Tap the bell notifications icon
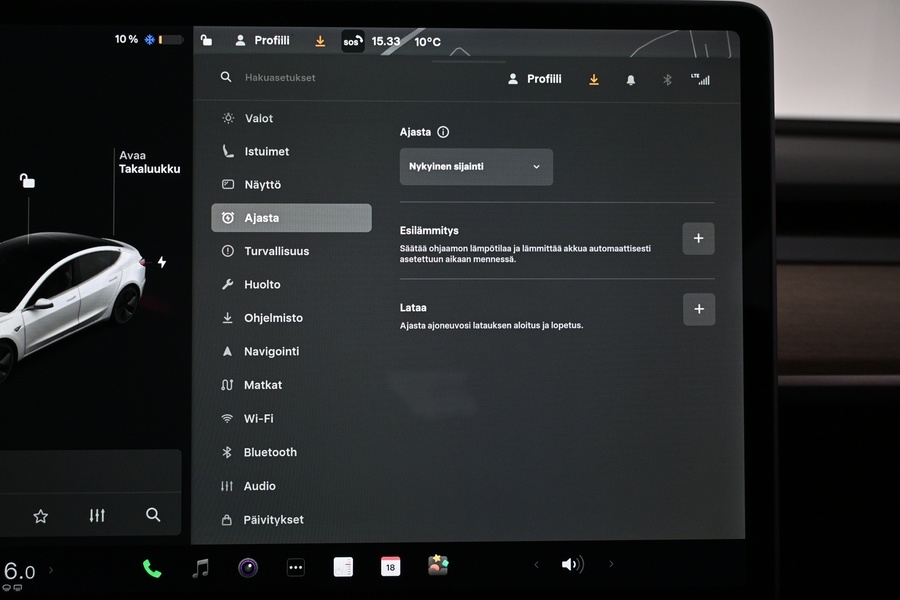 [x=631, y=80]
